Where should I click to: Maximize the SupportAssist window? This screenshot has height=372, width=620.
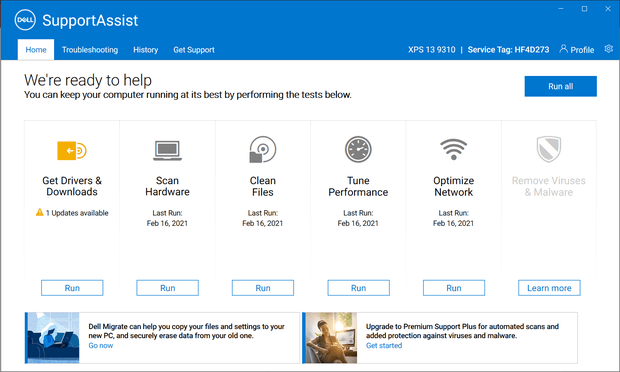click(584, 9)
